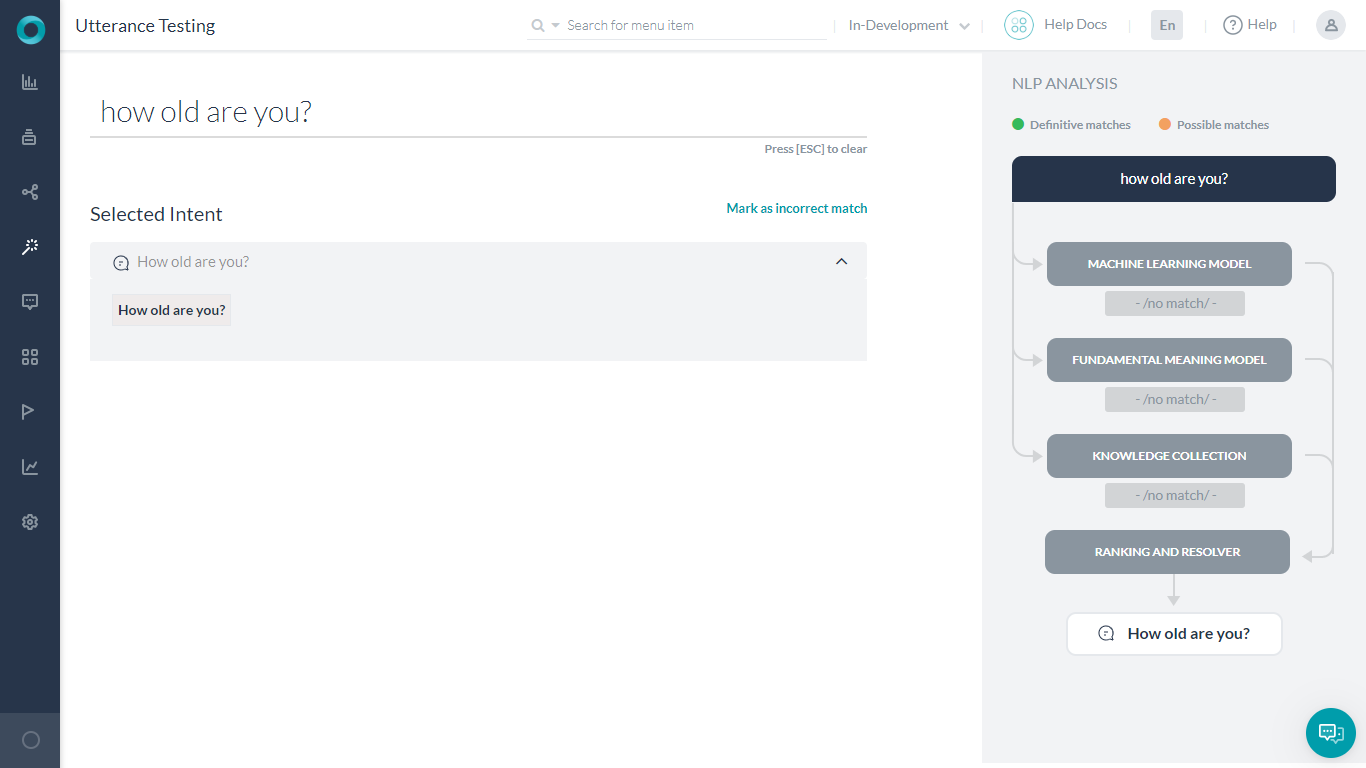Open Settings via the gear icon
Screen dimensions: 1366x768
click(29, 521)
